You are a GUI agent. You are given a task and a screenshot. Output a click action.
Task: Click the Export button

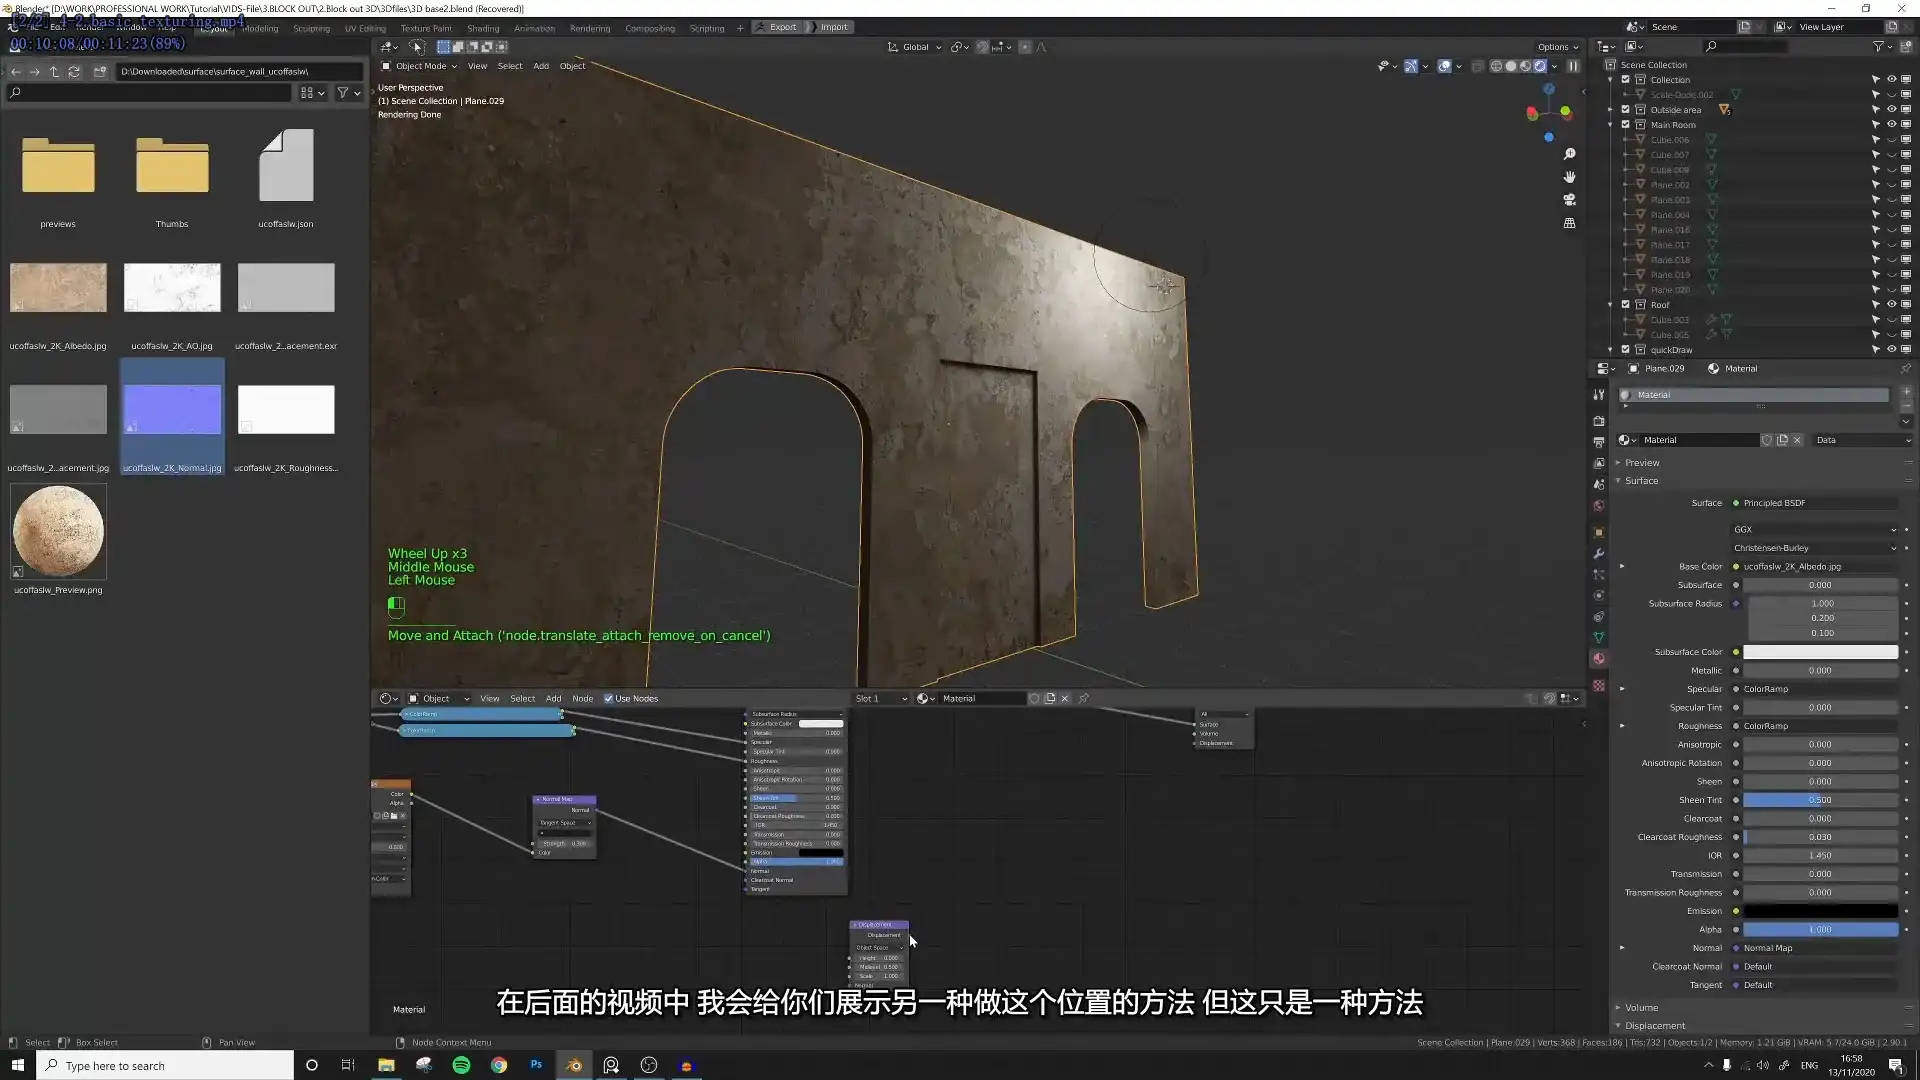[781, 27]
